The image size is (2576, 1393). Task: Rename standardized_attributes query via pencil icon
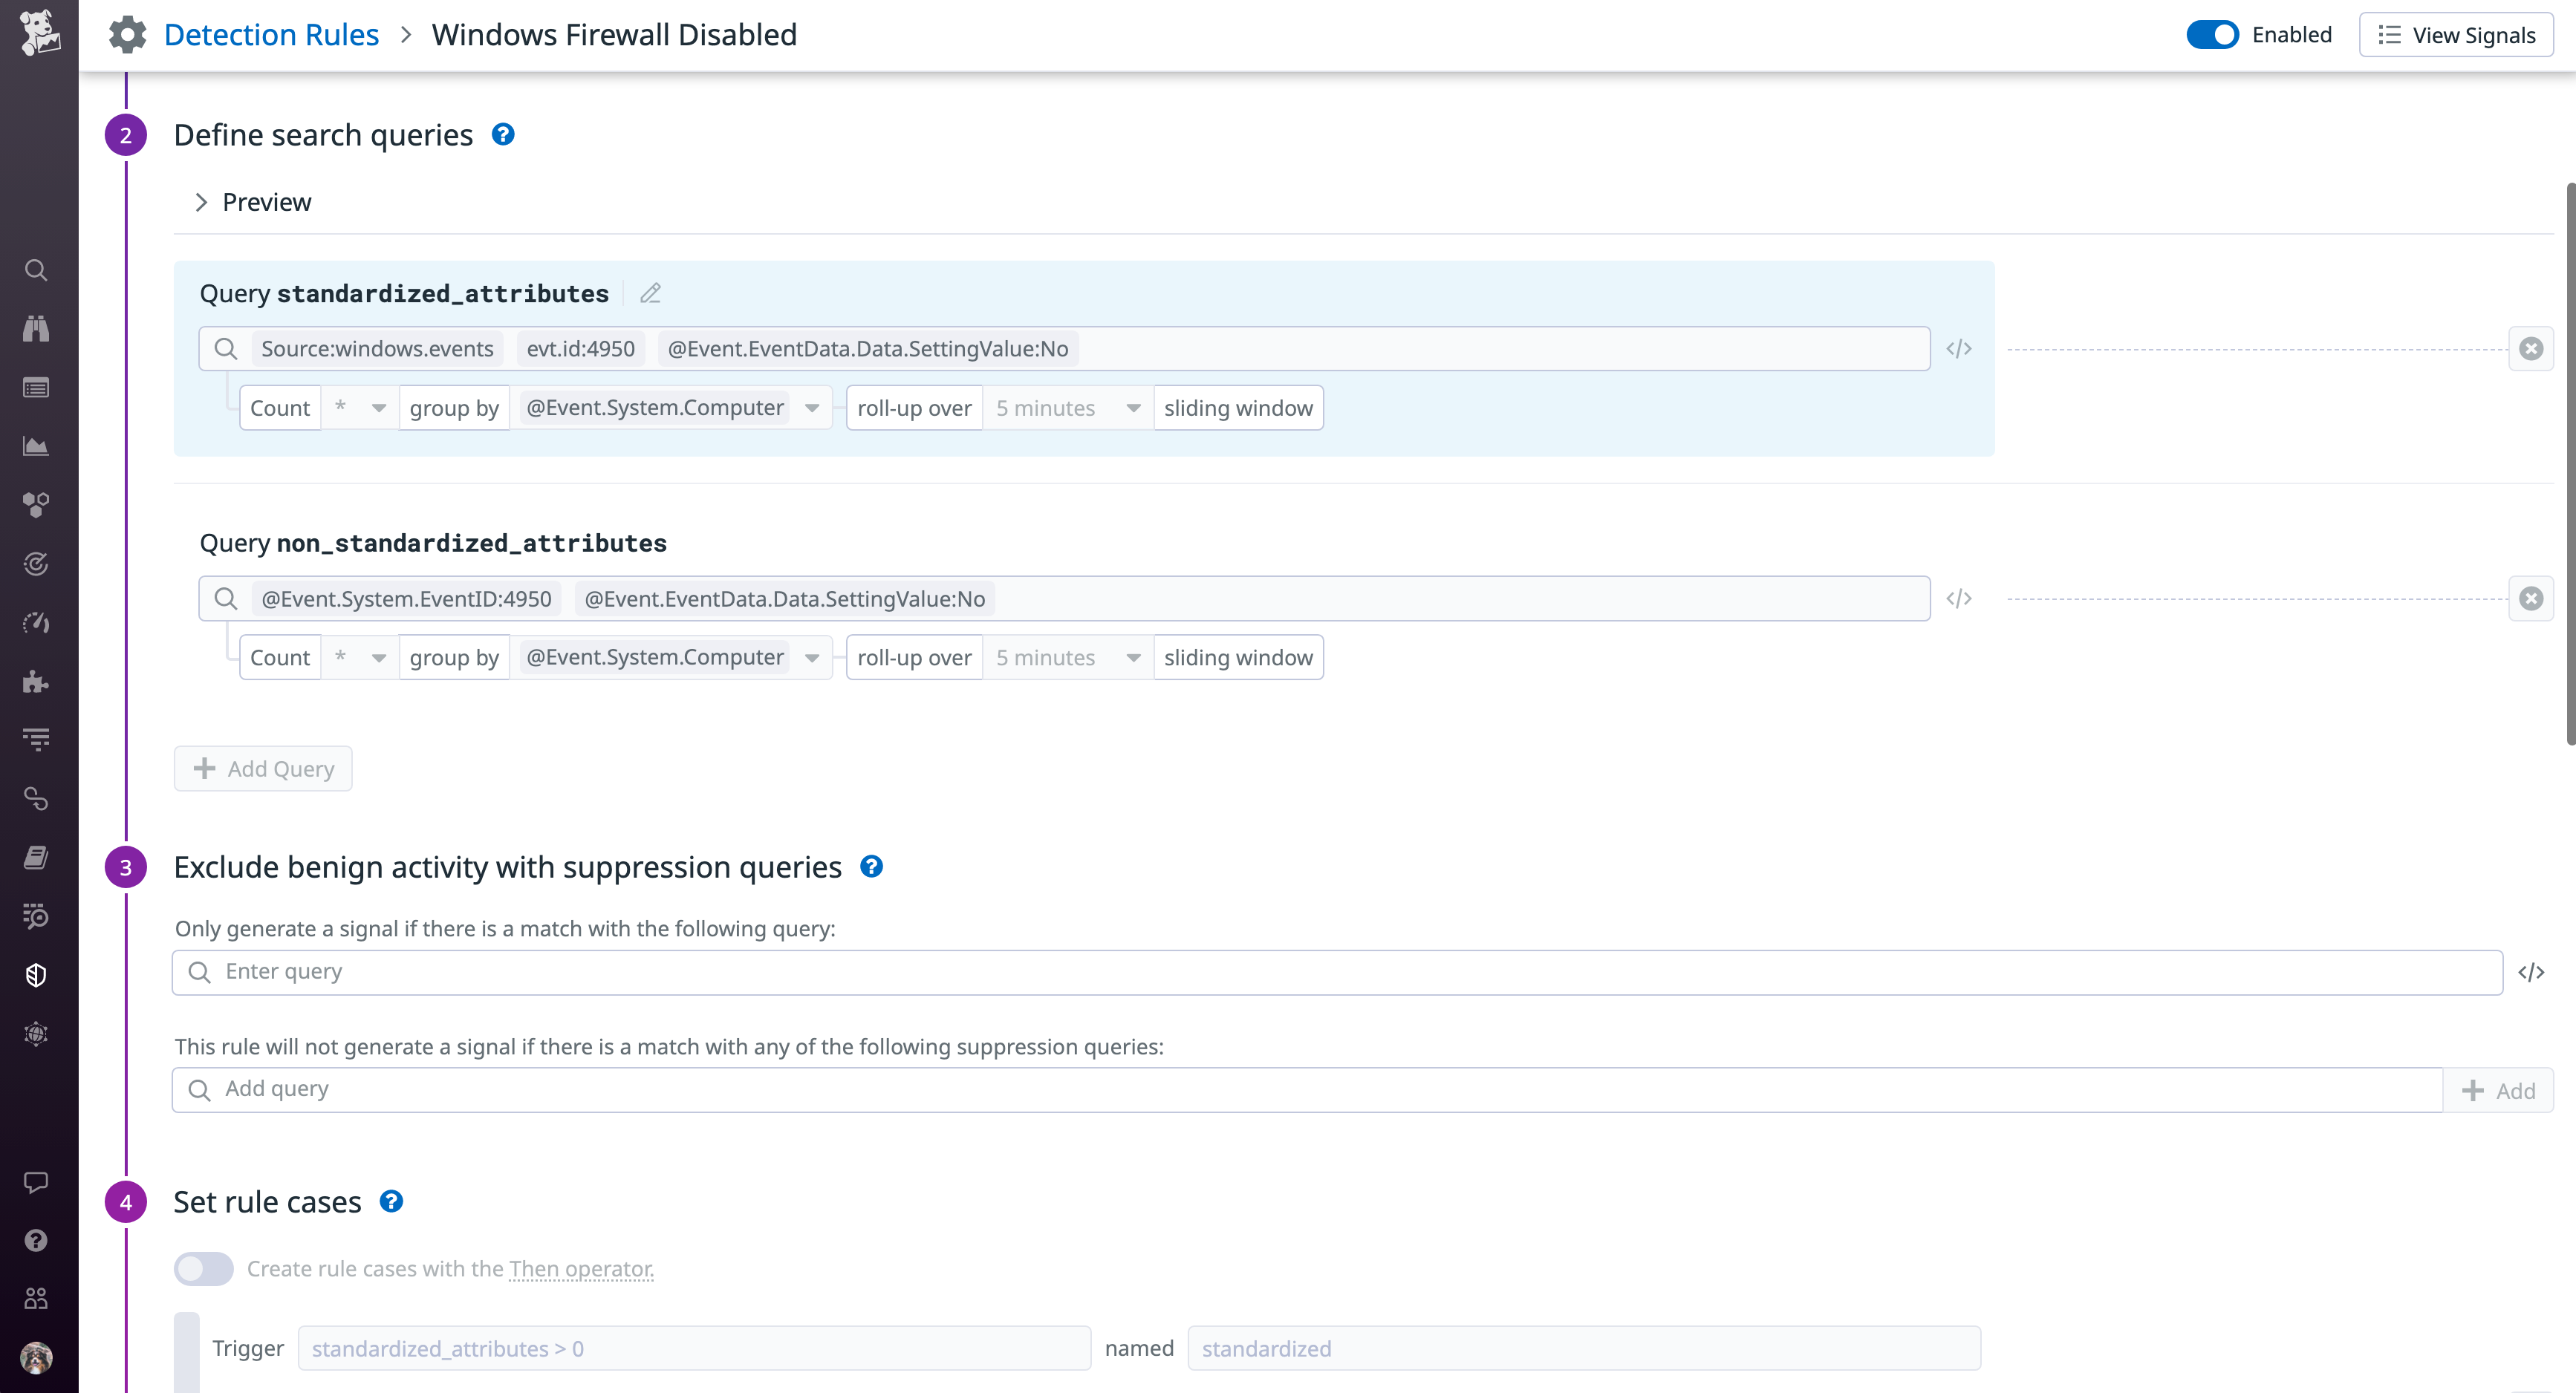point(650,293)
